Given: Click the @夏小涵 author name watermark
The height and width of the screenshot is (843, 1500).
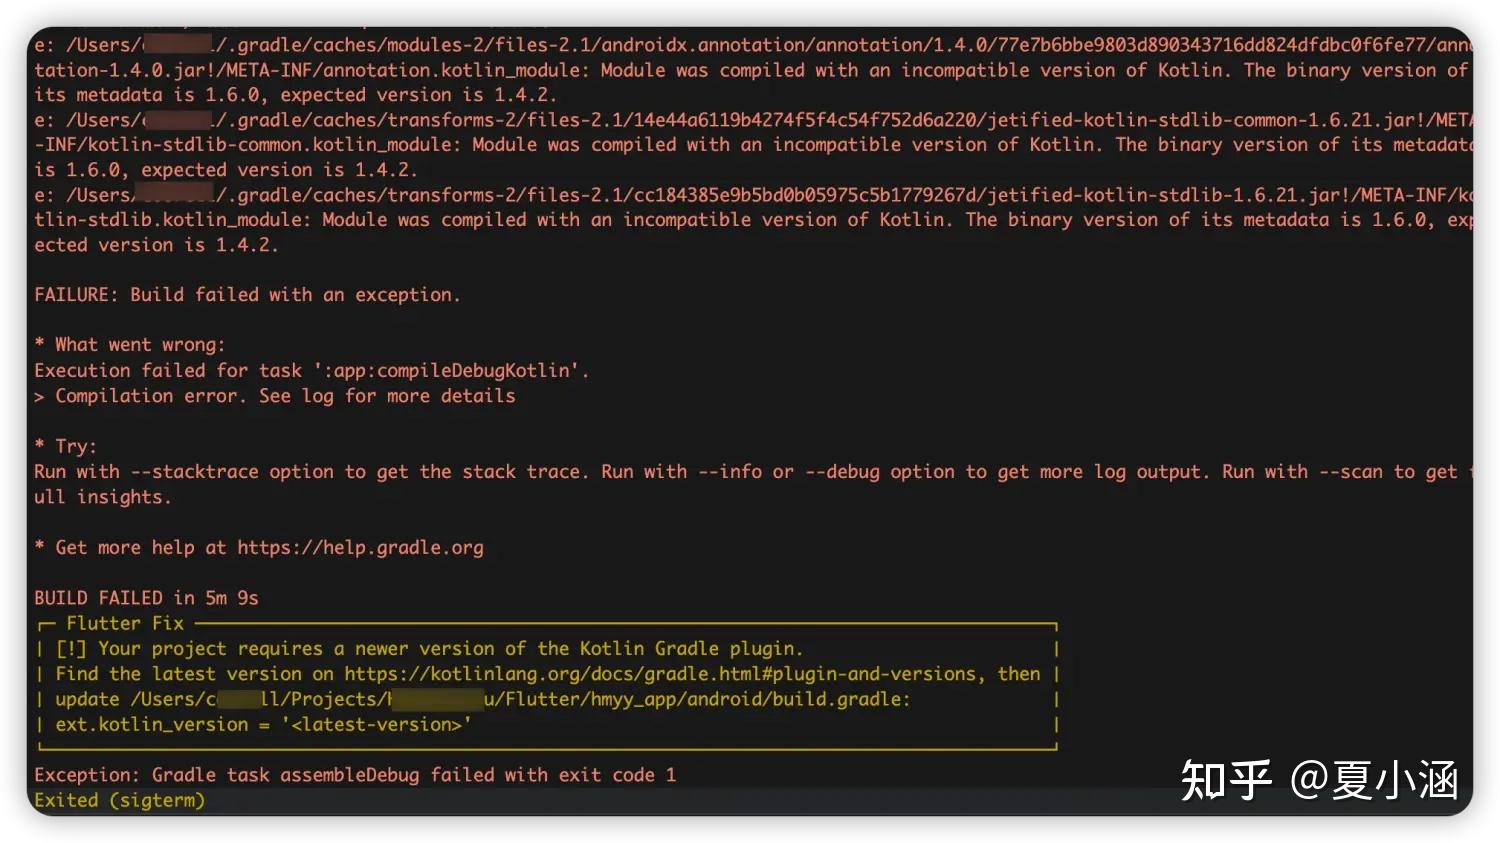Looking at the screenshot, I should 1374,780.
